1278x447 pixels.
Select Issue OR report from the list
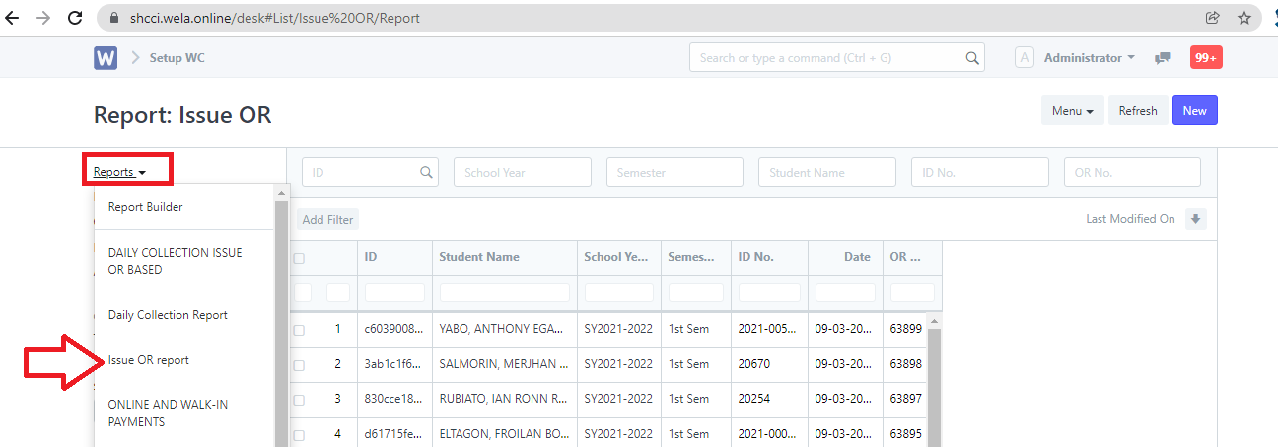[148, 360]
